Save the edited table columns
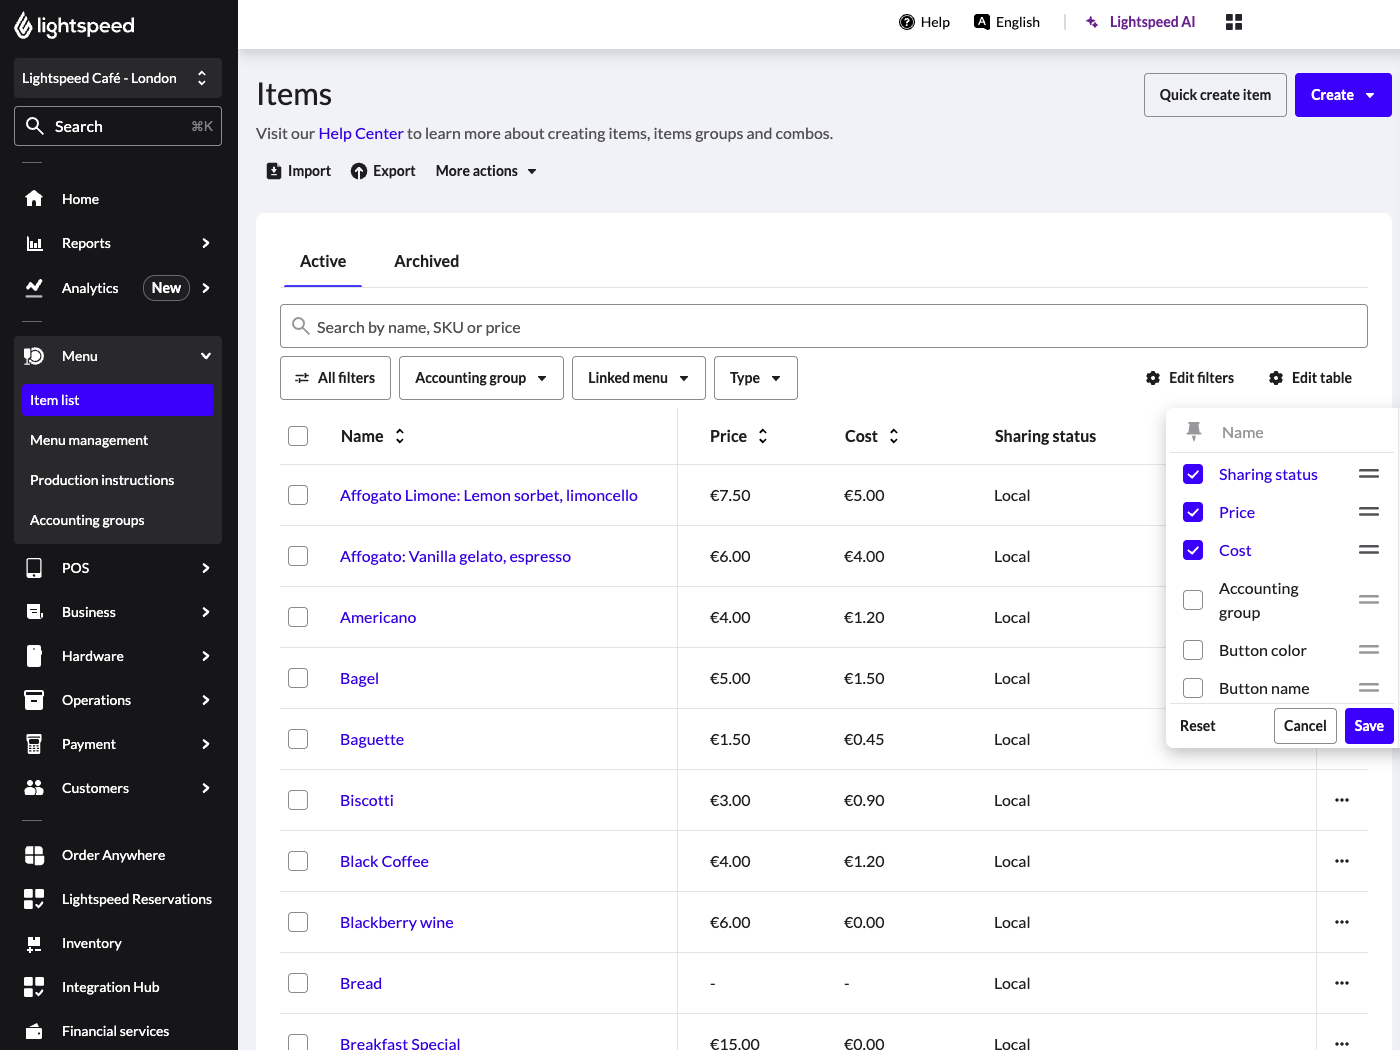1400x1050 pixels. tap(1368, 726)
